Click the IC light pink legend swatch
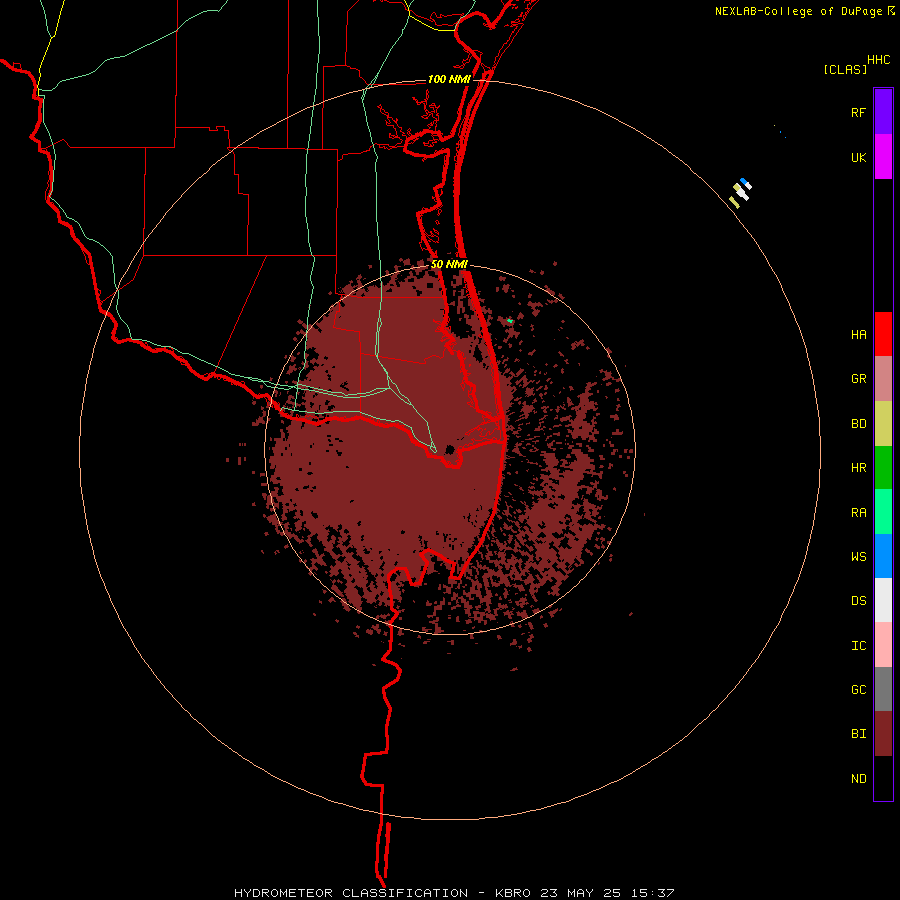900x900 pixels. pos(883,645)
